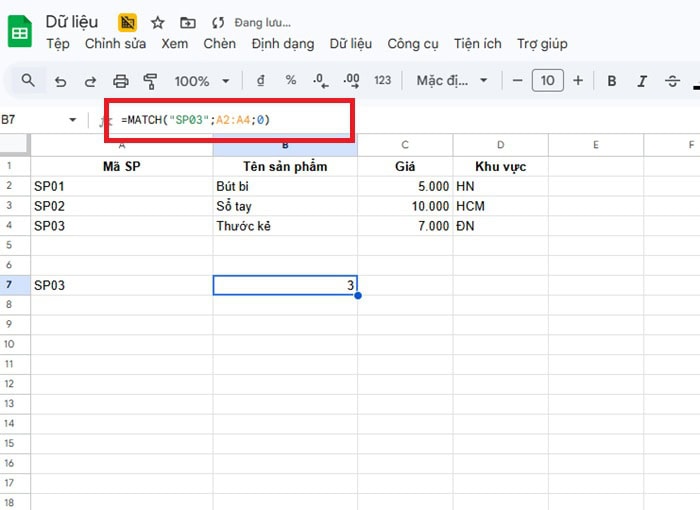Open the search tool in toolbar
The height and width of the screenshot is (510, 700).
[x=28, y=81]
